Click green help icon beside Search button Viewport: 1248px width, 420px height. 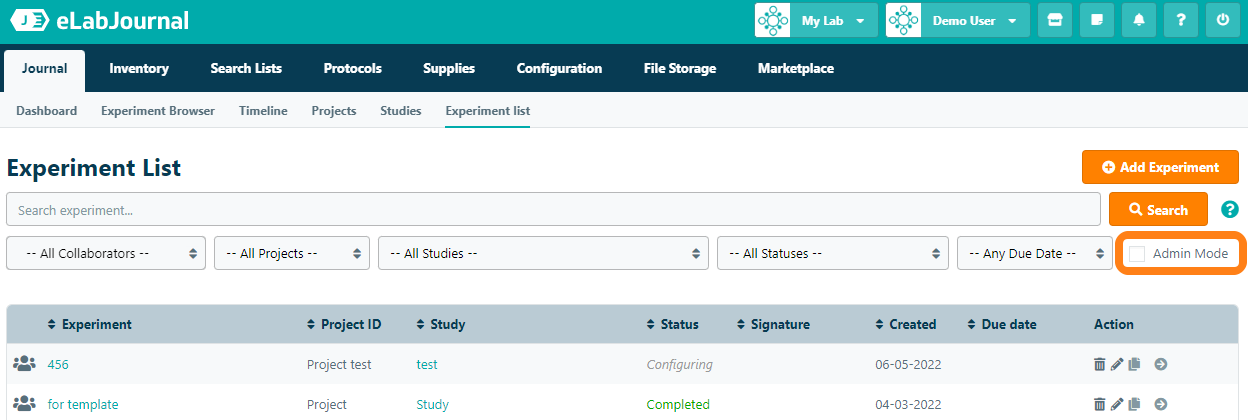tap(1230, 210)
